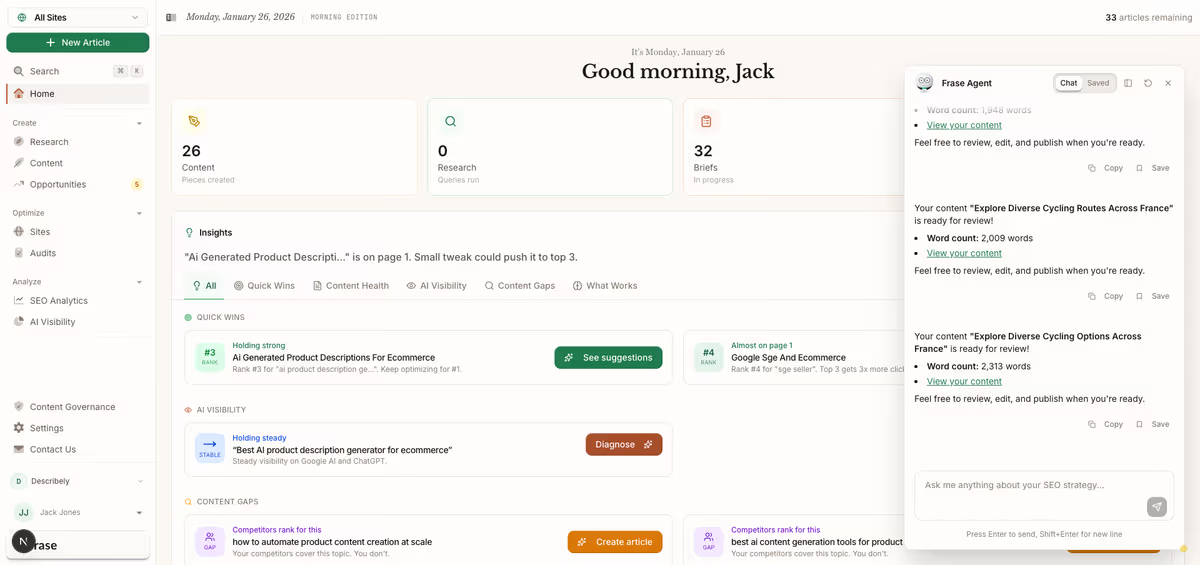The height and width of the screenshot is (565, 1200).
Task: Switch agent panel to Saved
Action: (1098, 83)
